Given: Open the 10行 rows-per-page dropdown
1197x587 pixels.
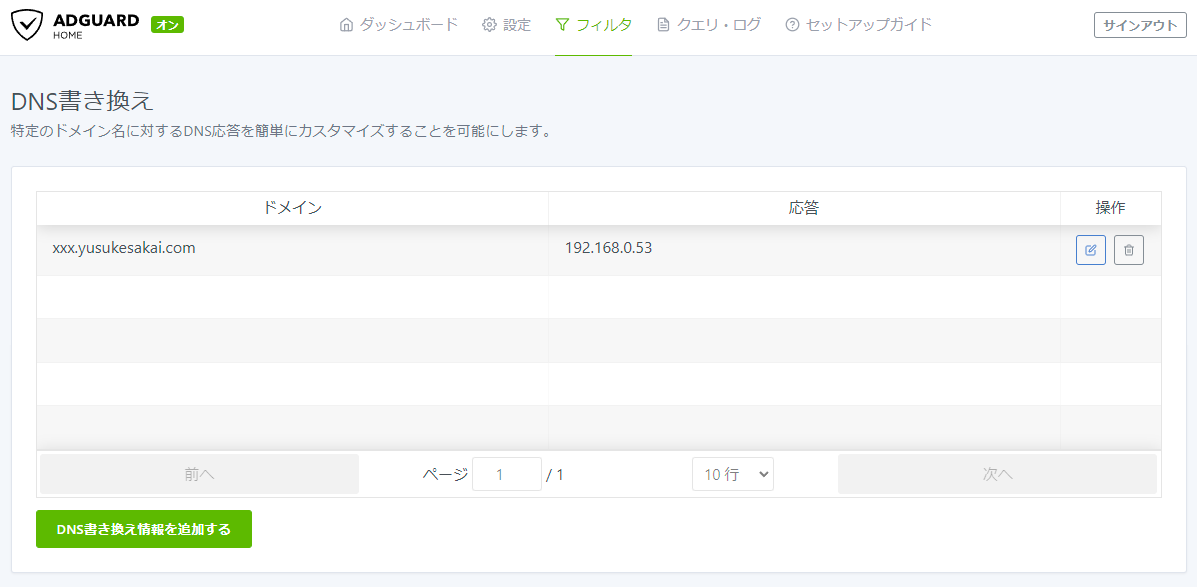Looking at the screenshot, I should 733,473.
